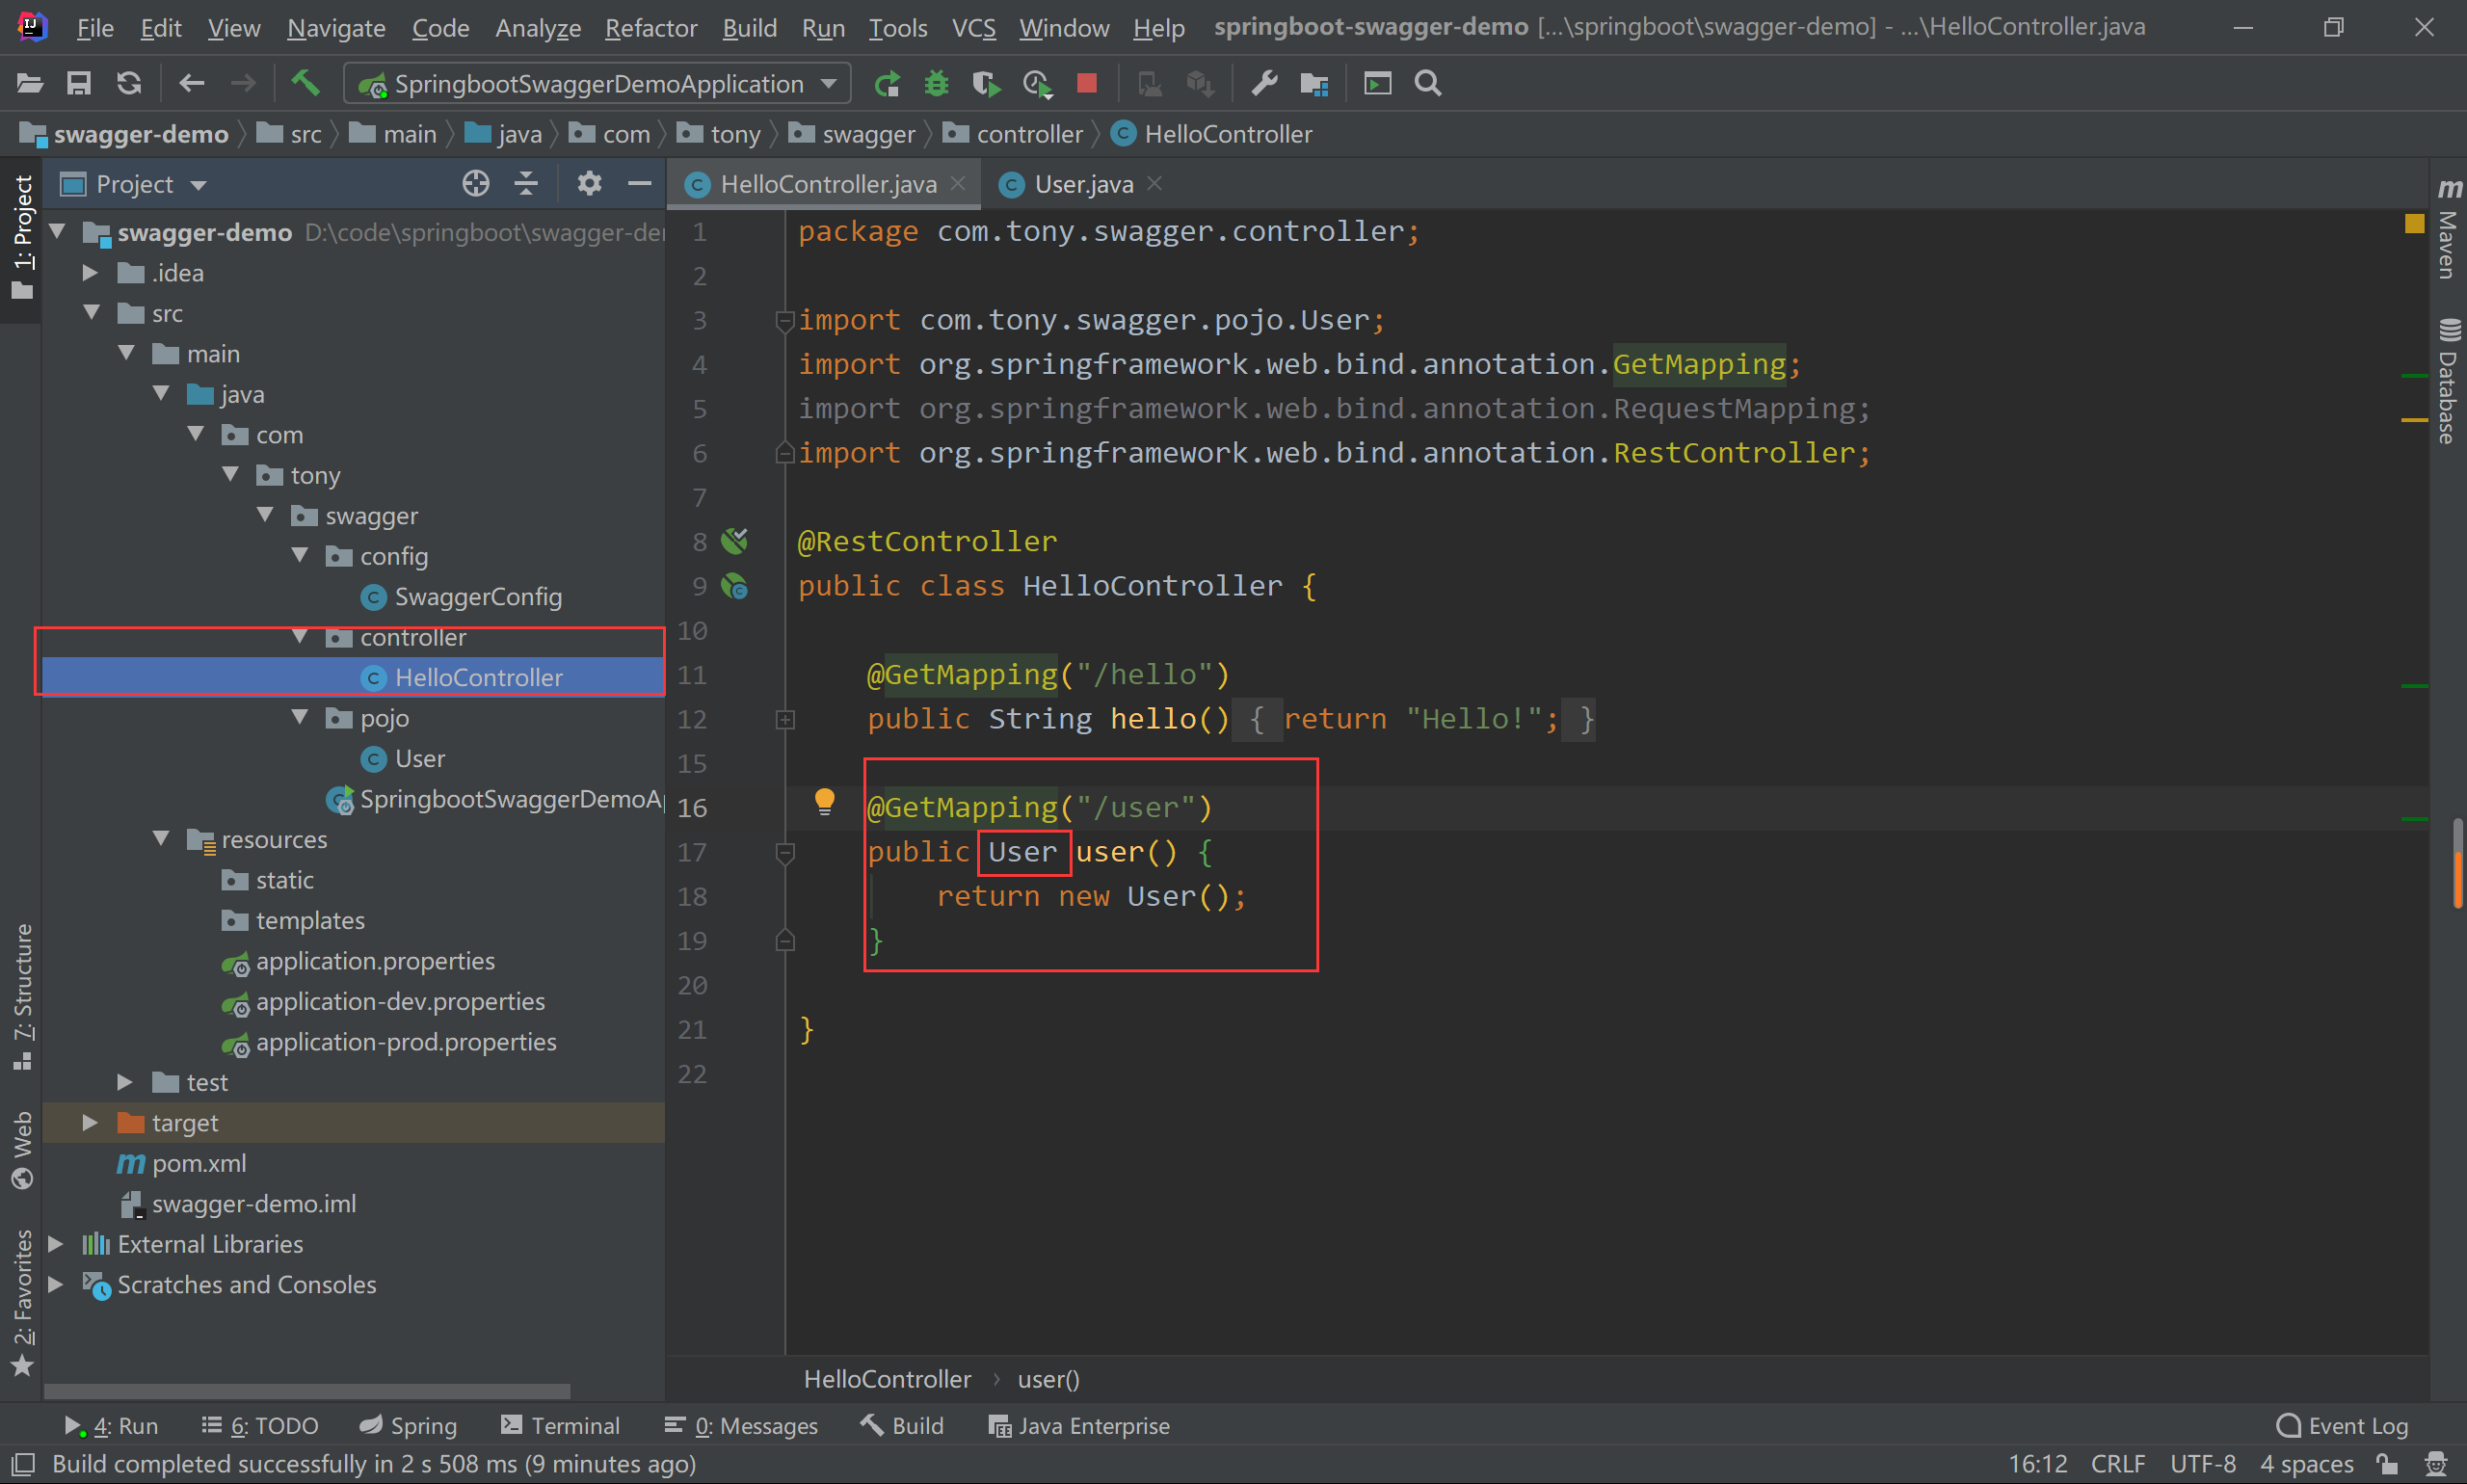Open the Terminal tool window button

[x=561, y=1425]
